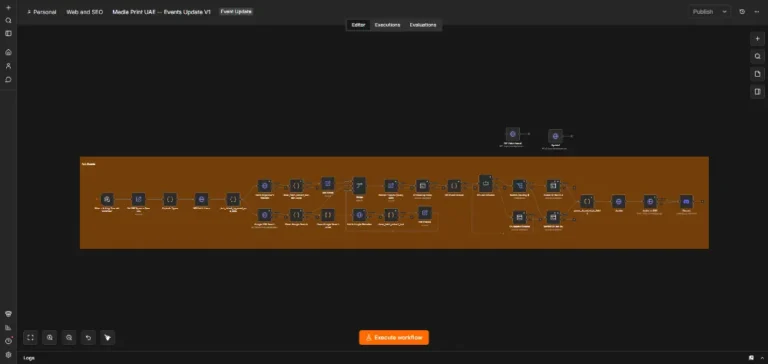Go to home overview in sidebar
Viewport: 768px width, 364px height.
[x=8, y=52]
